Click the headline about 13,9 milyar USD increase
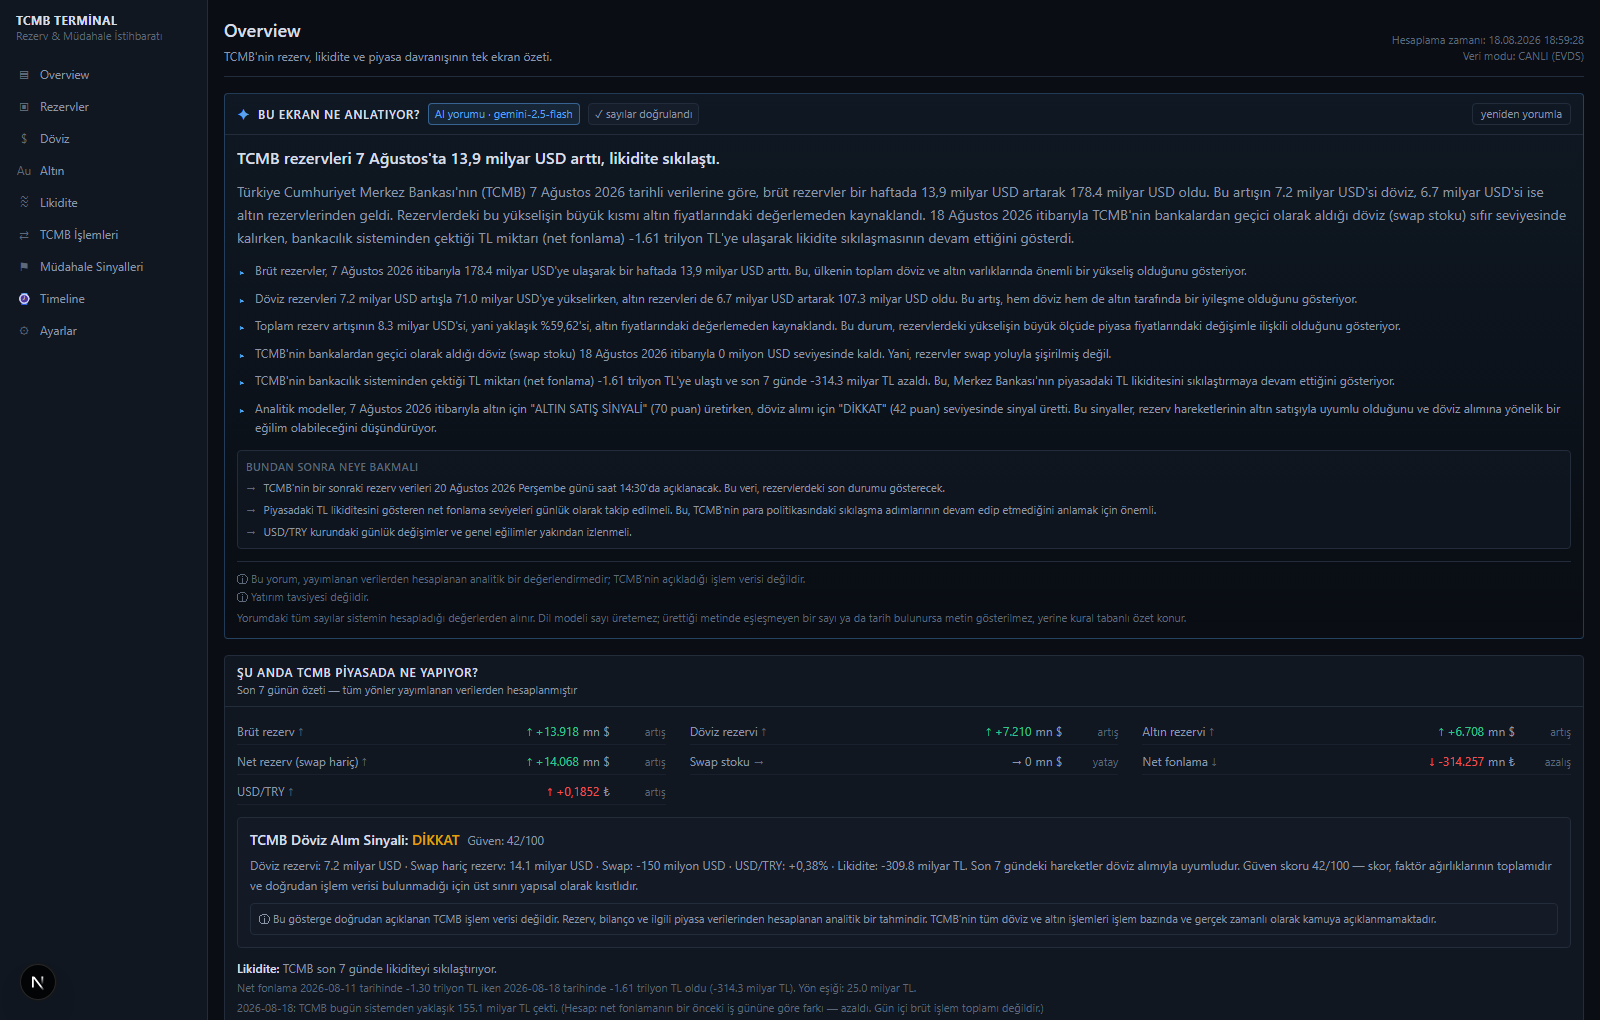 478,159
